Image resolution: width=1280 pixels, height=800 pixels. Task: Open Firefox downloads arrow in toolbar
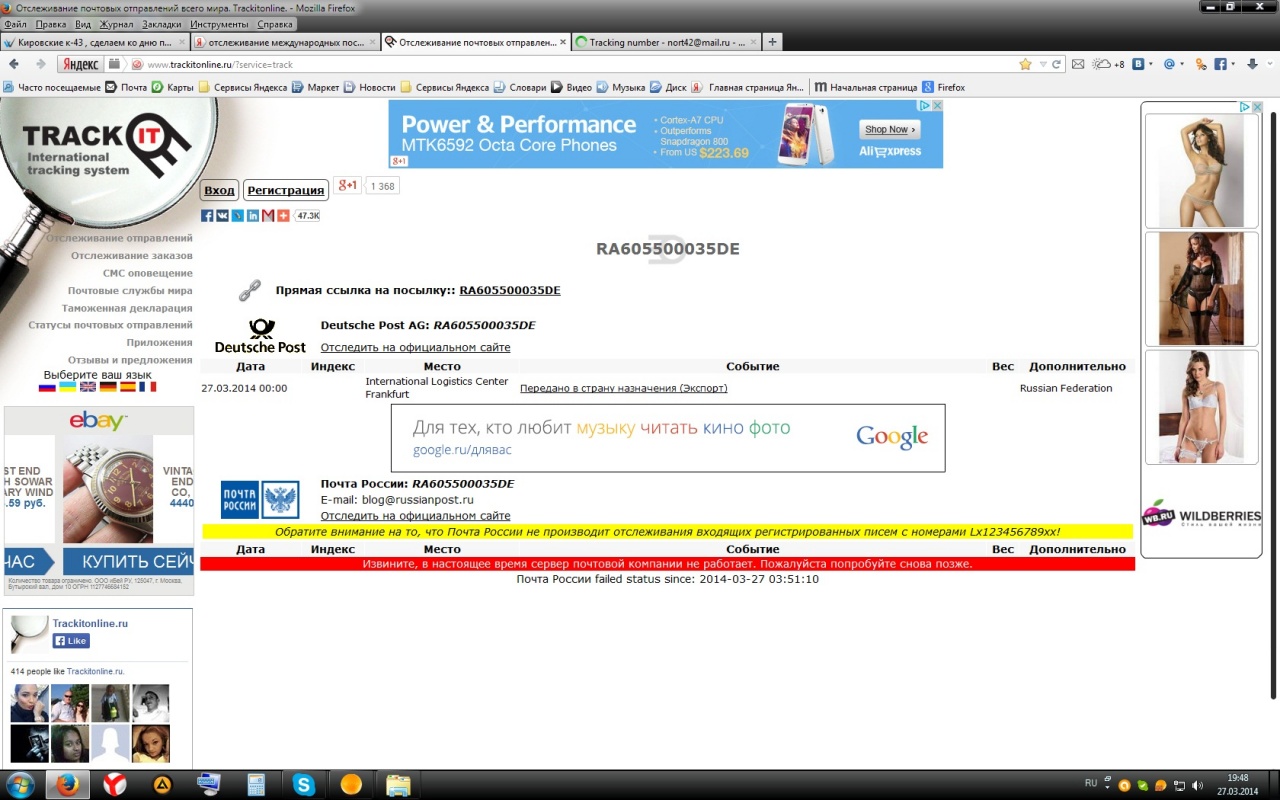[1252, 64]
